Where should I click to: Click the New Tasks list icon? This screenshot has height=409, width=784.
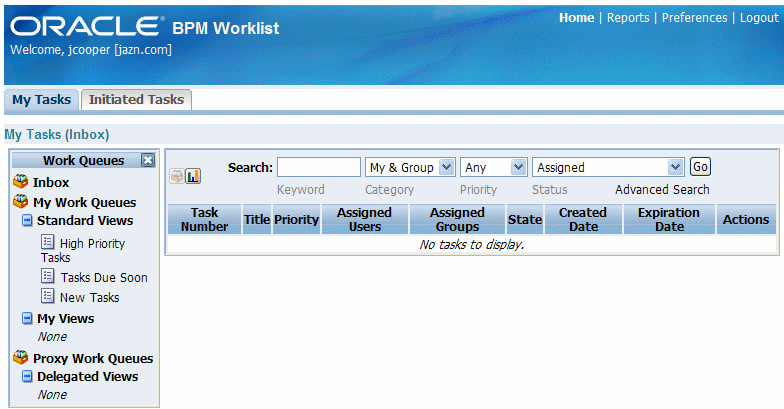[48, 296]
